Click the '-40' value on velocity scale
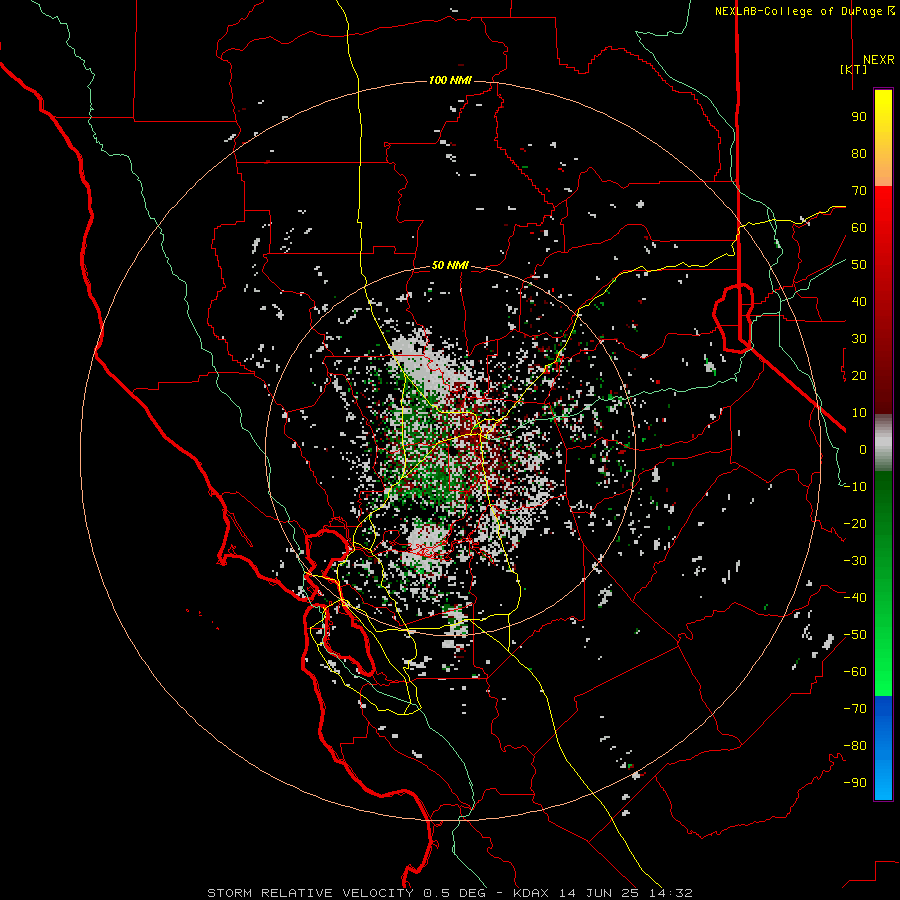Viewport: 900px width, 900px height. (x=855, y=598)
